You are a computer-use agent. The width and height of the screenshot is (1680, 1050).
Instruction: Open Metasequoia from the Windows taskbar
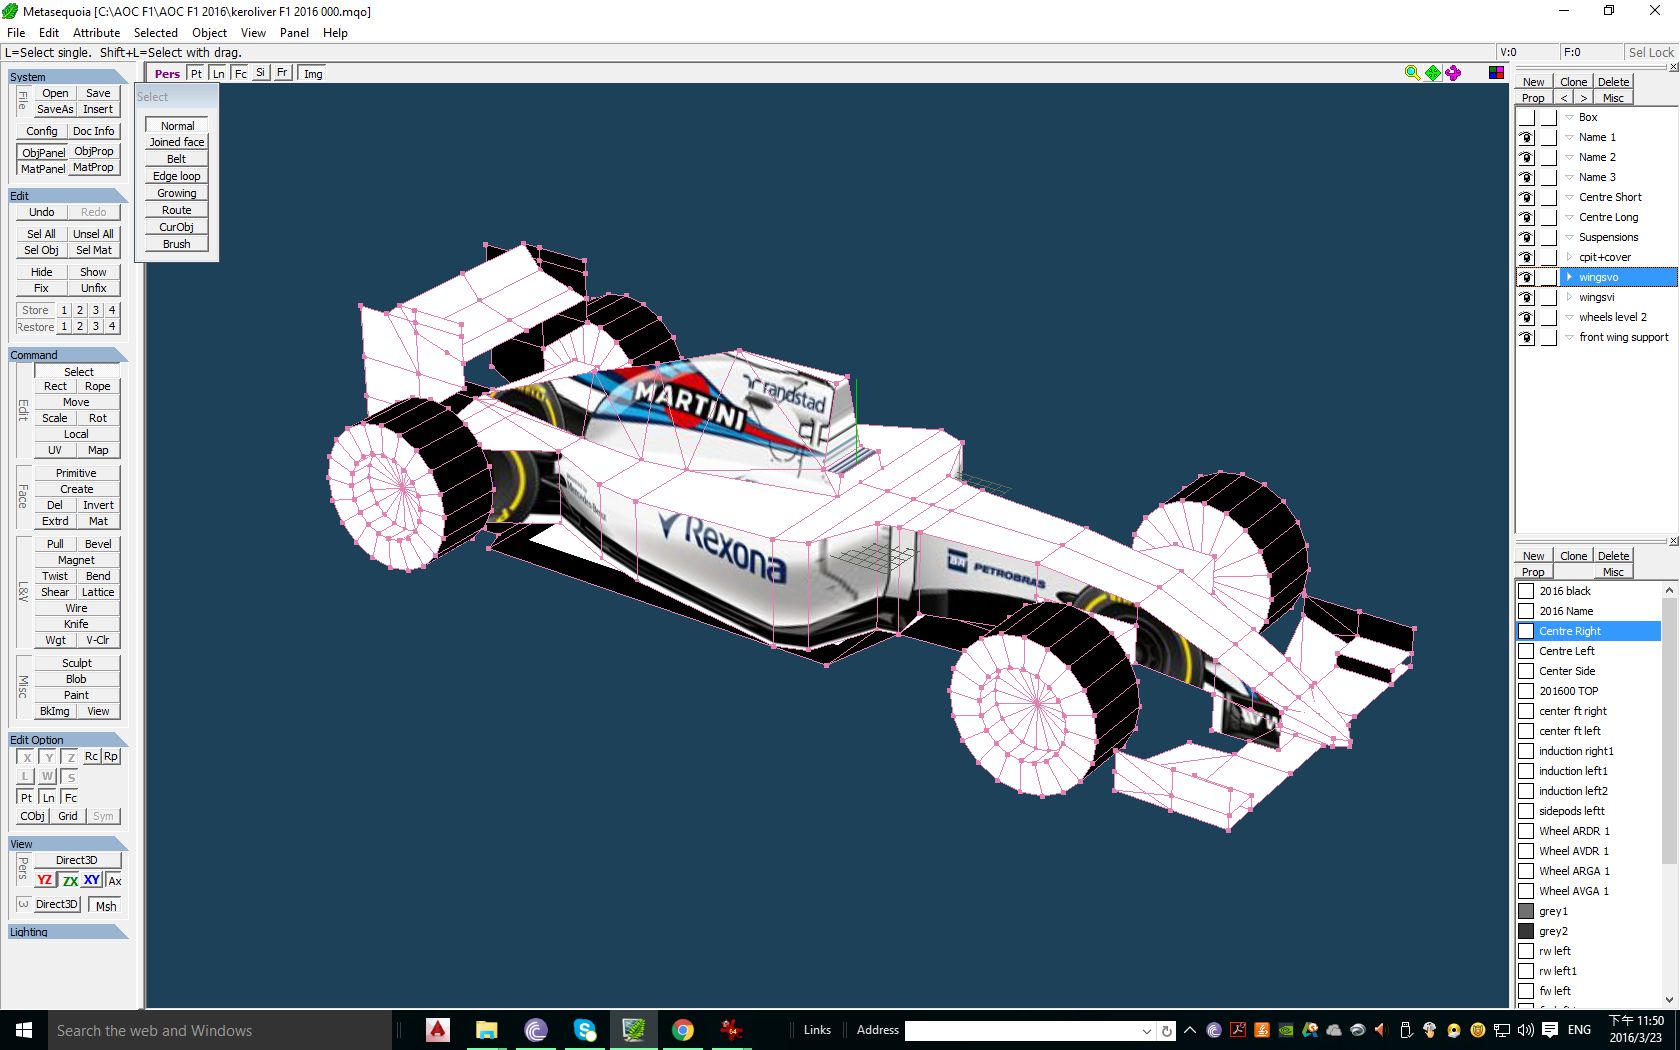633,1030
